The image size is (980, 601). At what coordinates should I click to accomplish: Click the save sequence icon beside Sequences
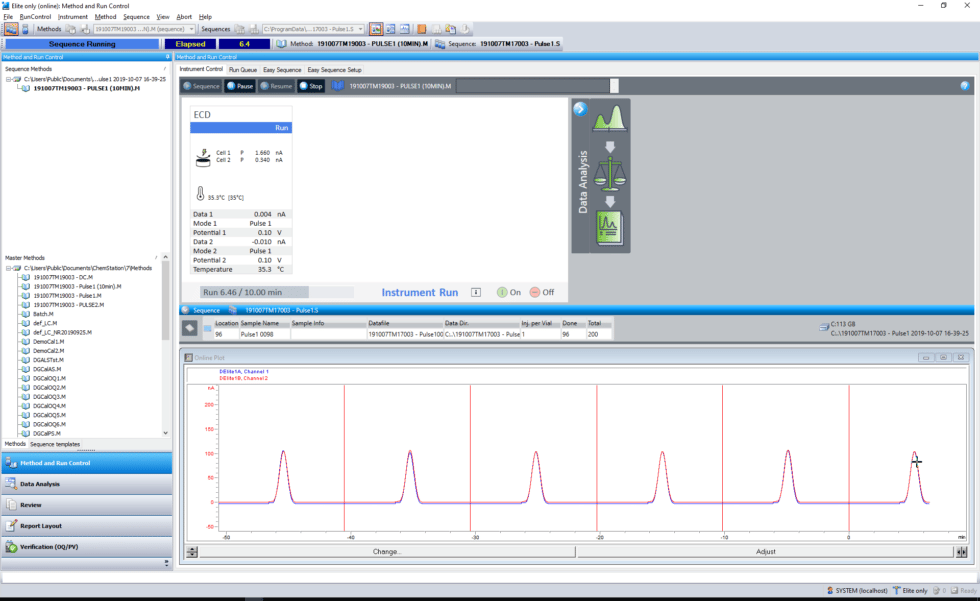click(254, 29)
